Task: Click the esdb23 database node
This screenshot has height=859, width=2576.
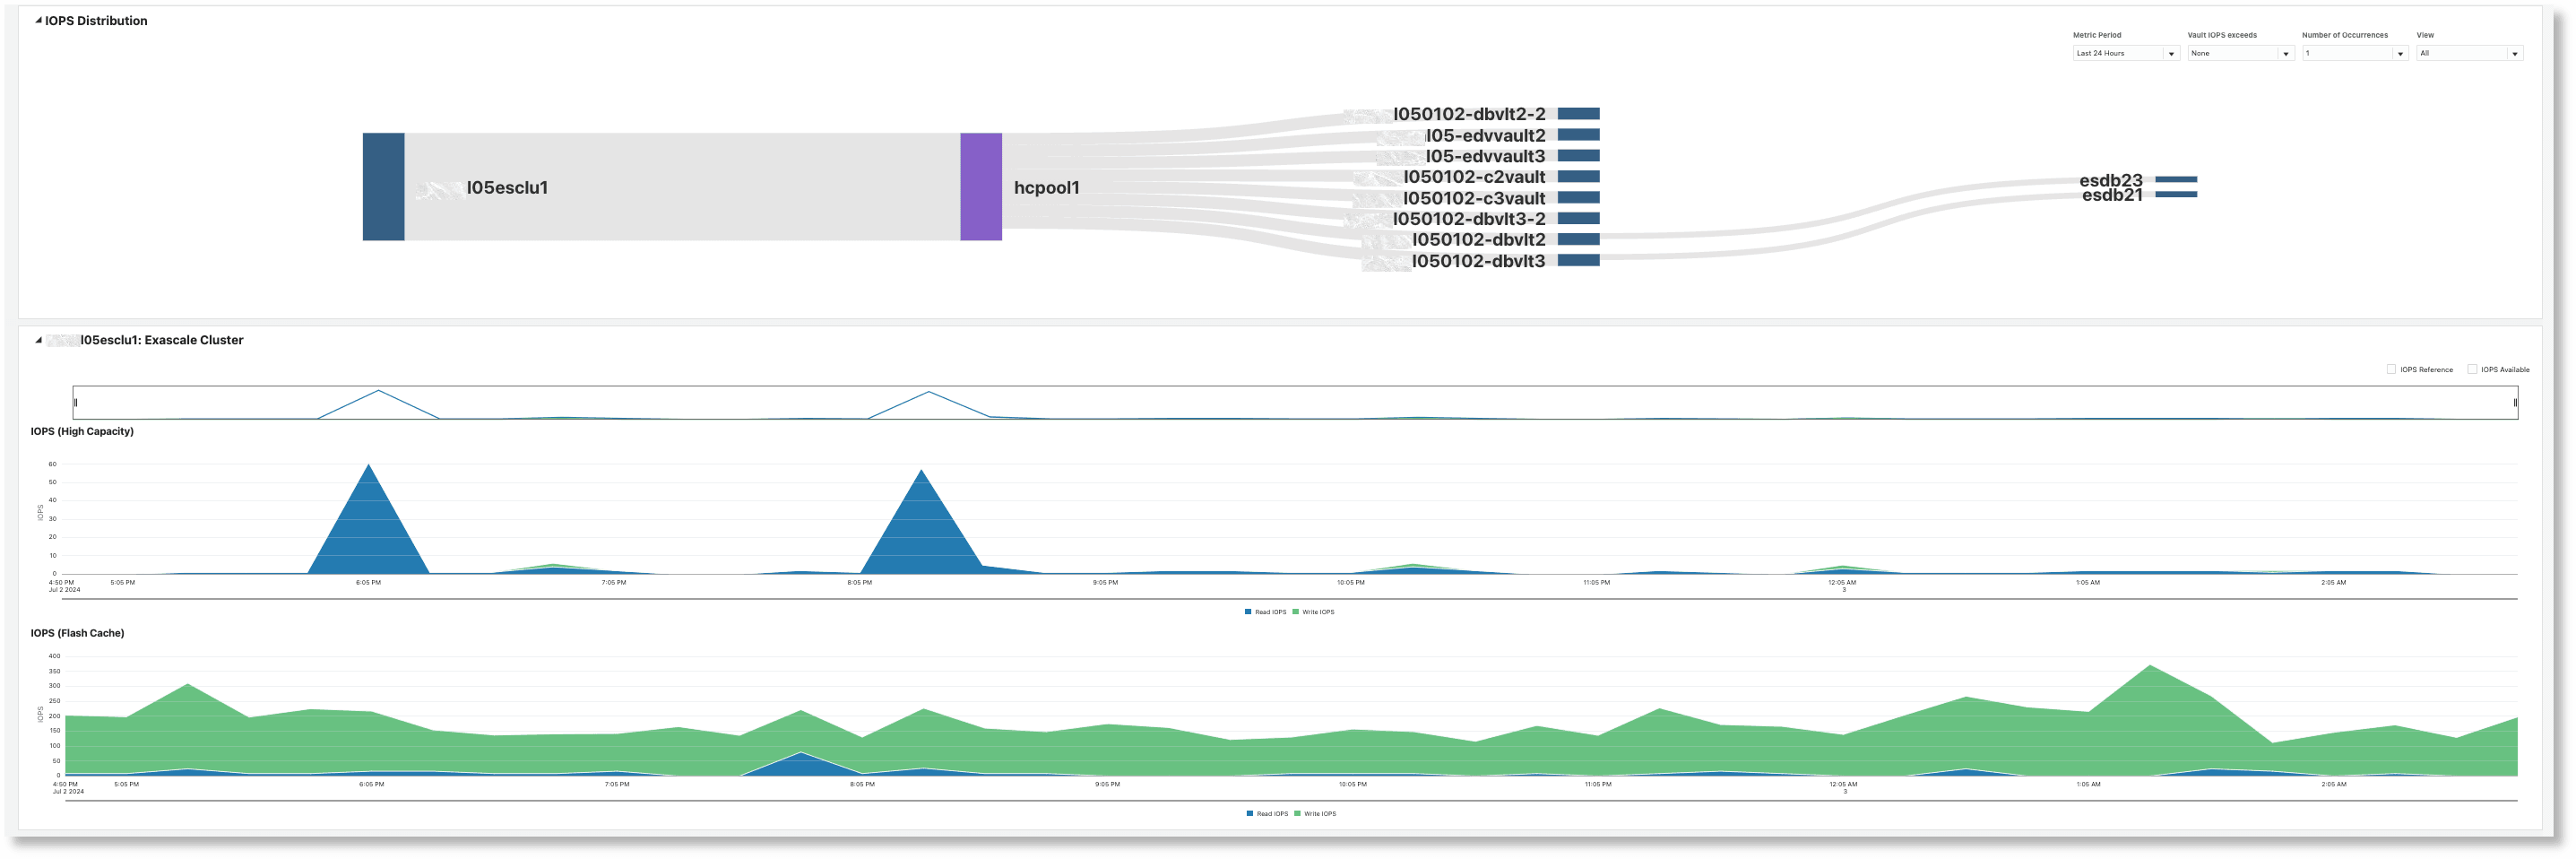Action: tap(2175, 180)
